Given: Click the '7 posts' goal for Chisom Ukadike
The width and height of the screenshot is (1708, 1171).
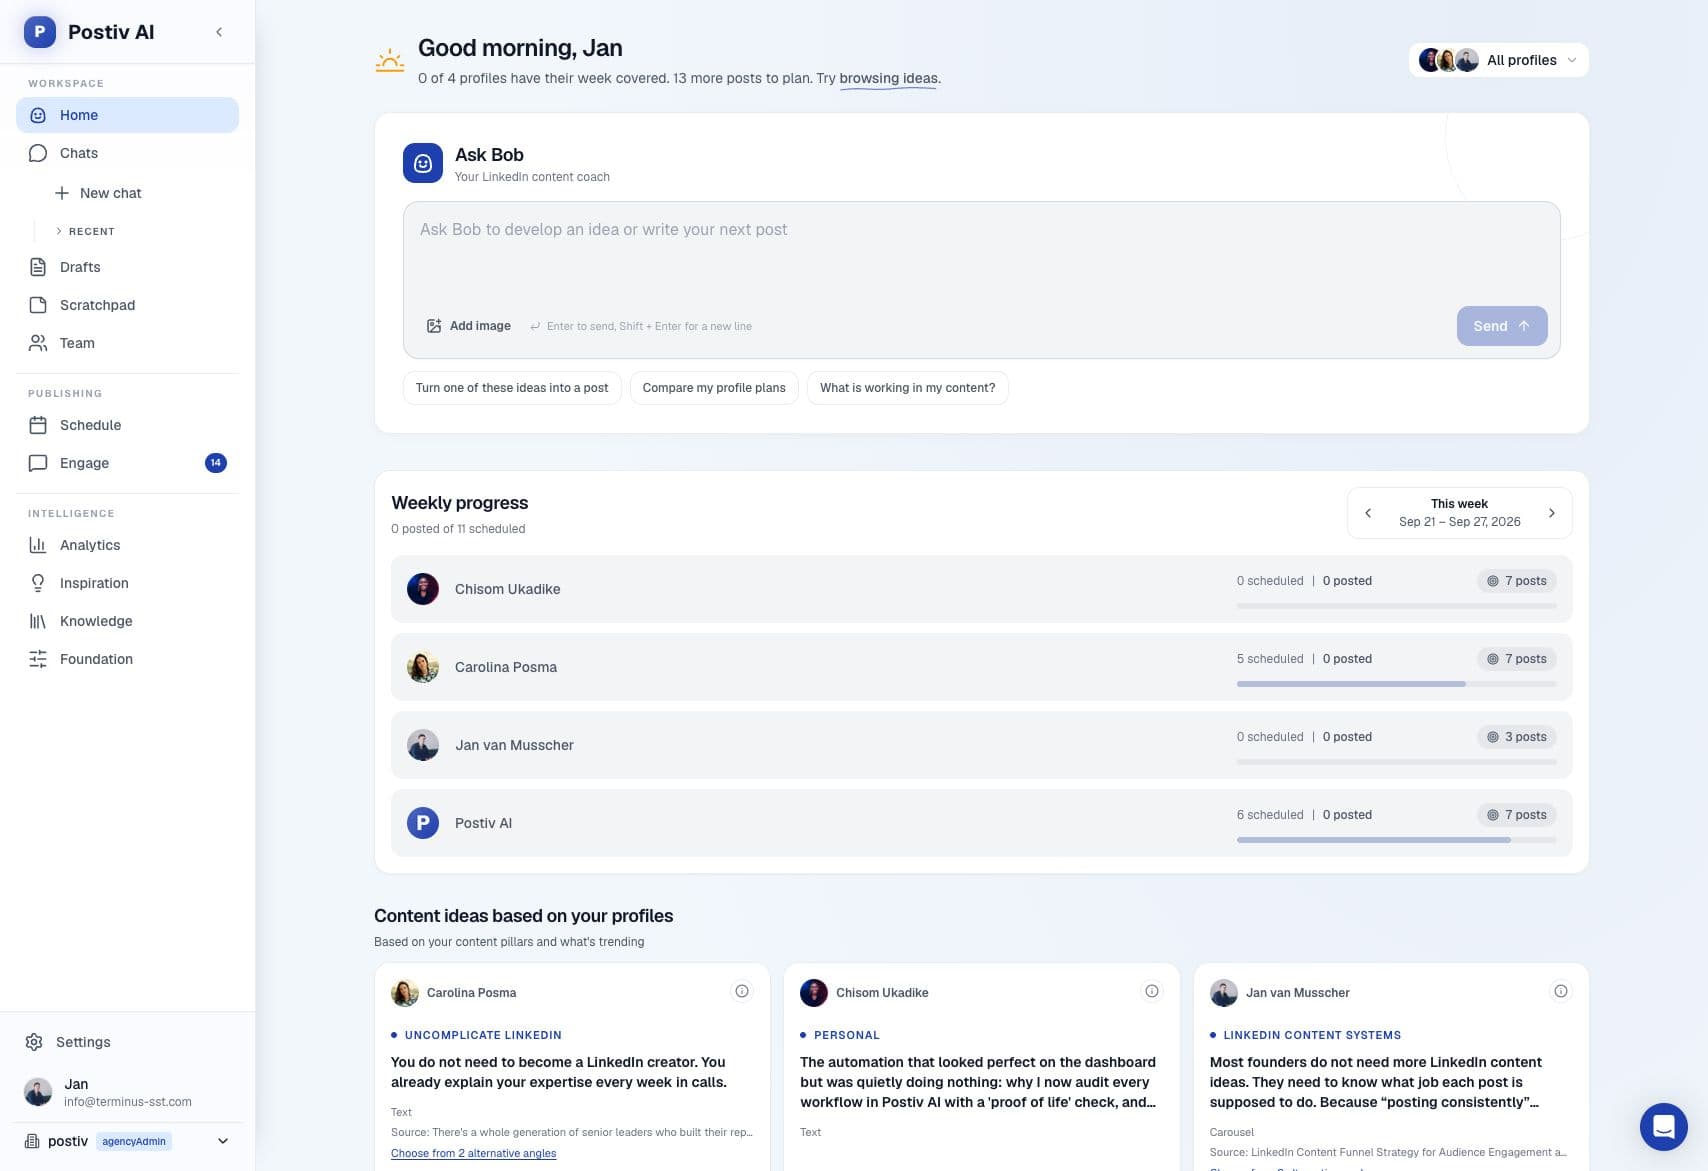Looking at the screenshot, I should point(1517,581).
